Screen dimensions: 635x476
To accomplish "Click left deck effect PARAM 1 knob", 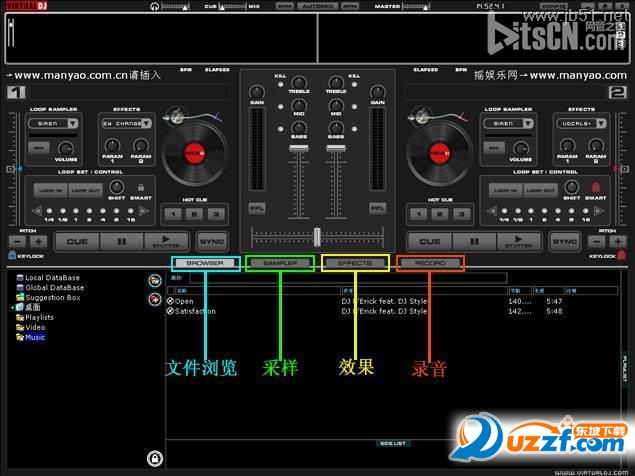I will click(x=112, y=145).
